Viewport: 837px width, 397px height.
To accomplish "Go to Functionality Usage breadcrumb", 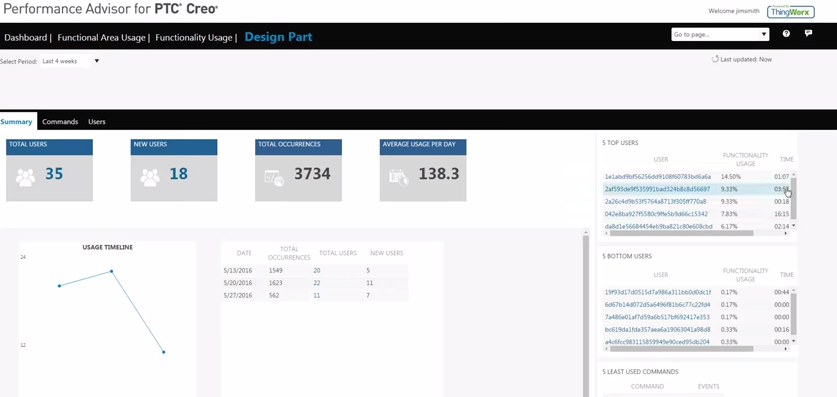I will click(x=194, y=38).
